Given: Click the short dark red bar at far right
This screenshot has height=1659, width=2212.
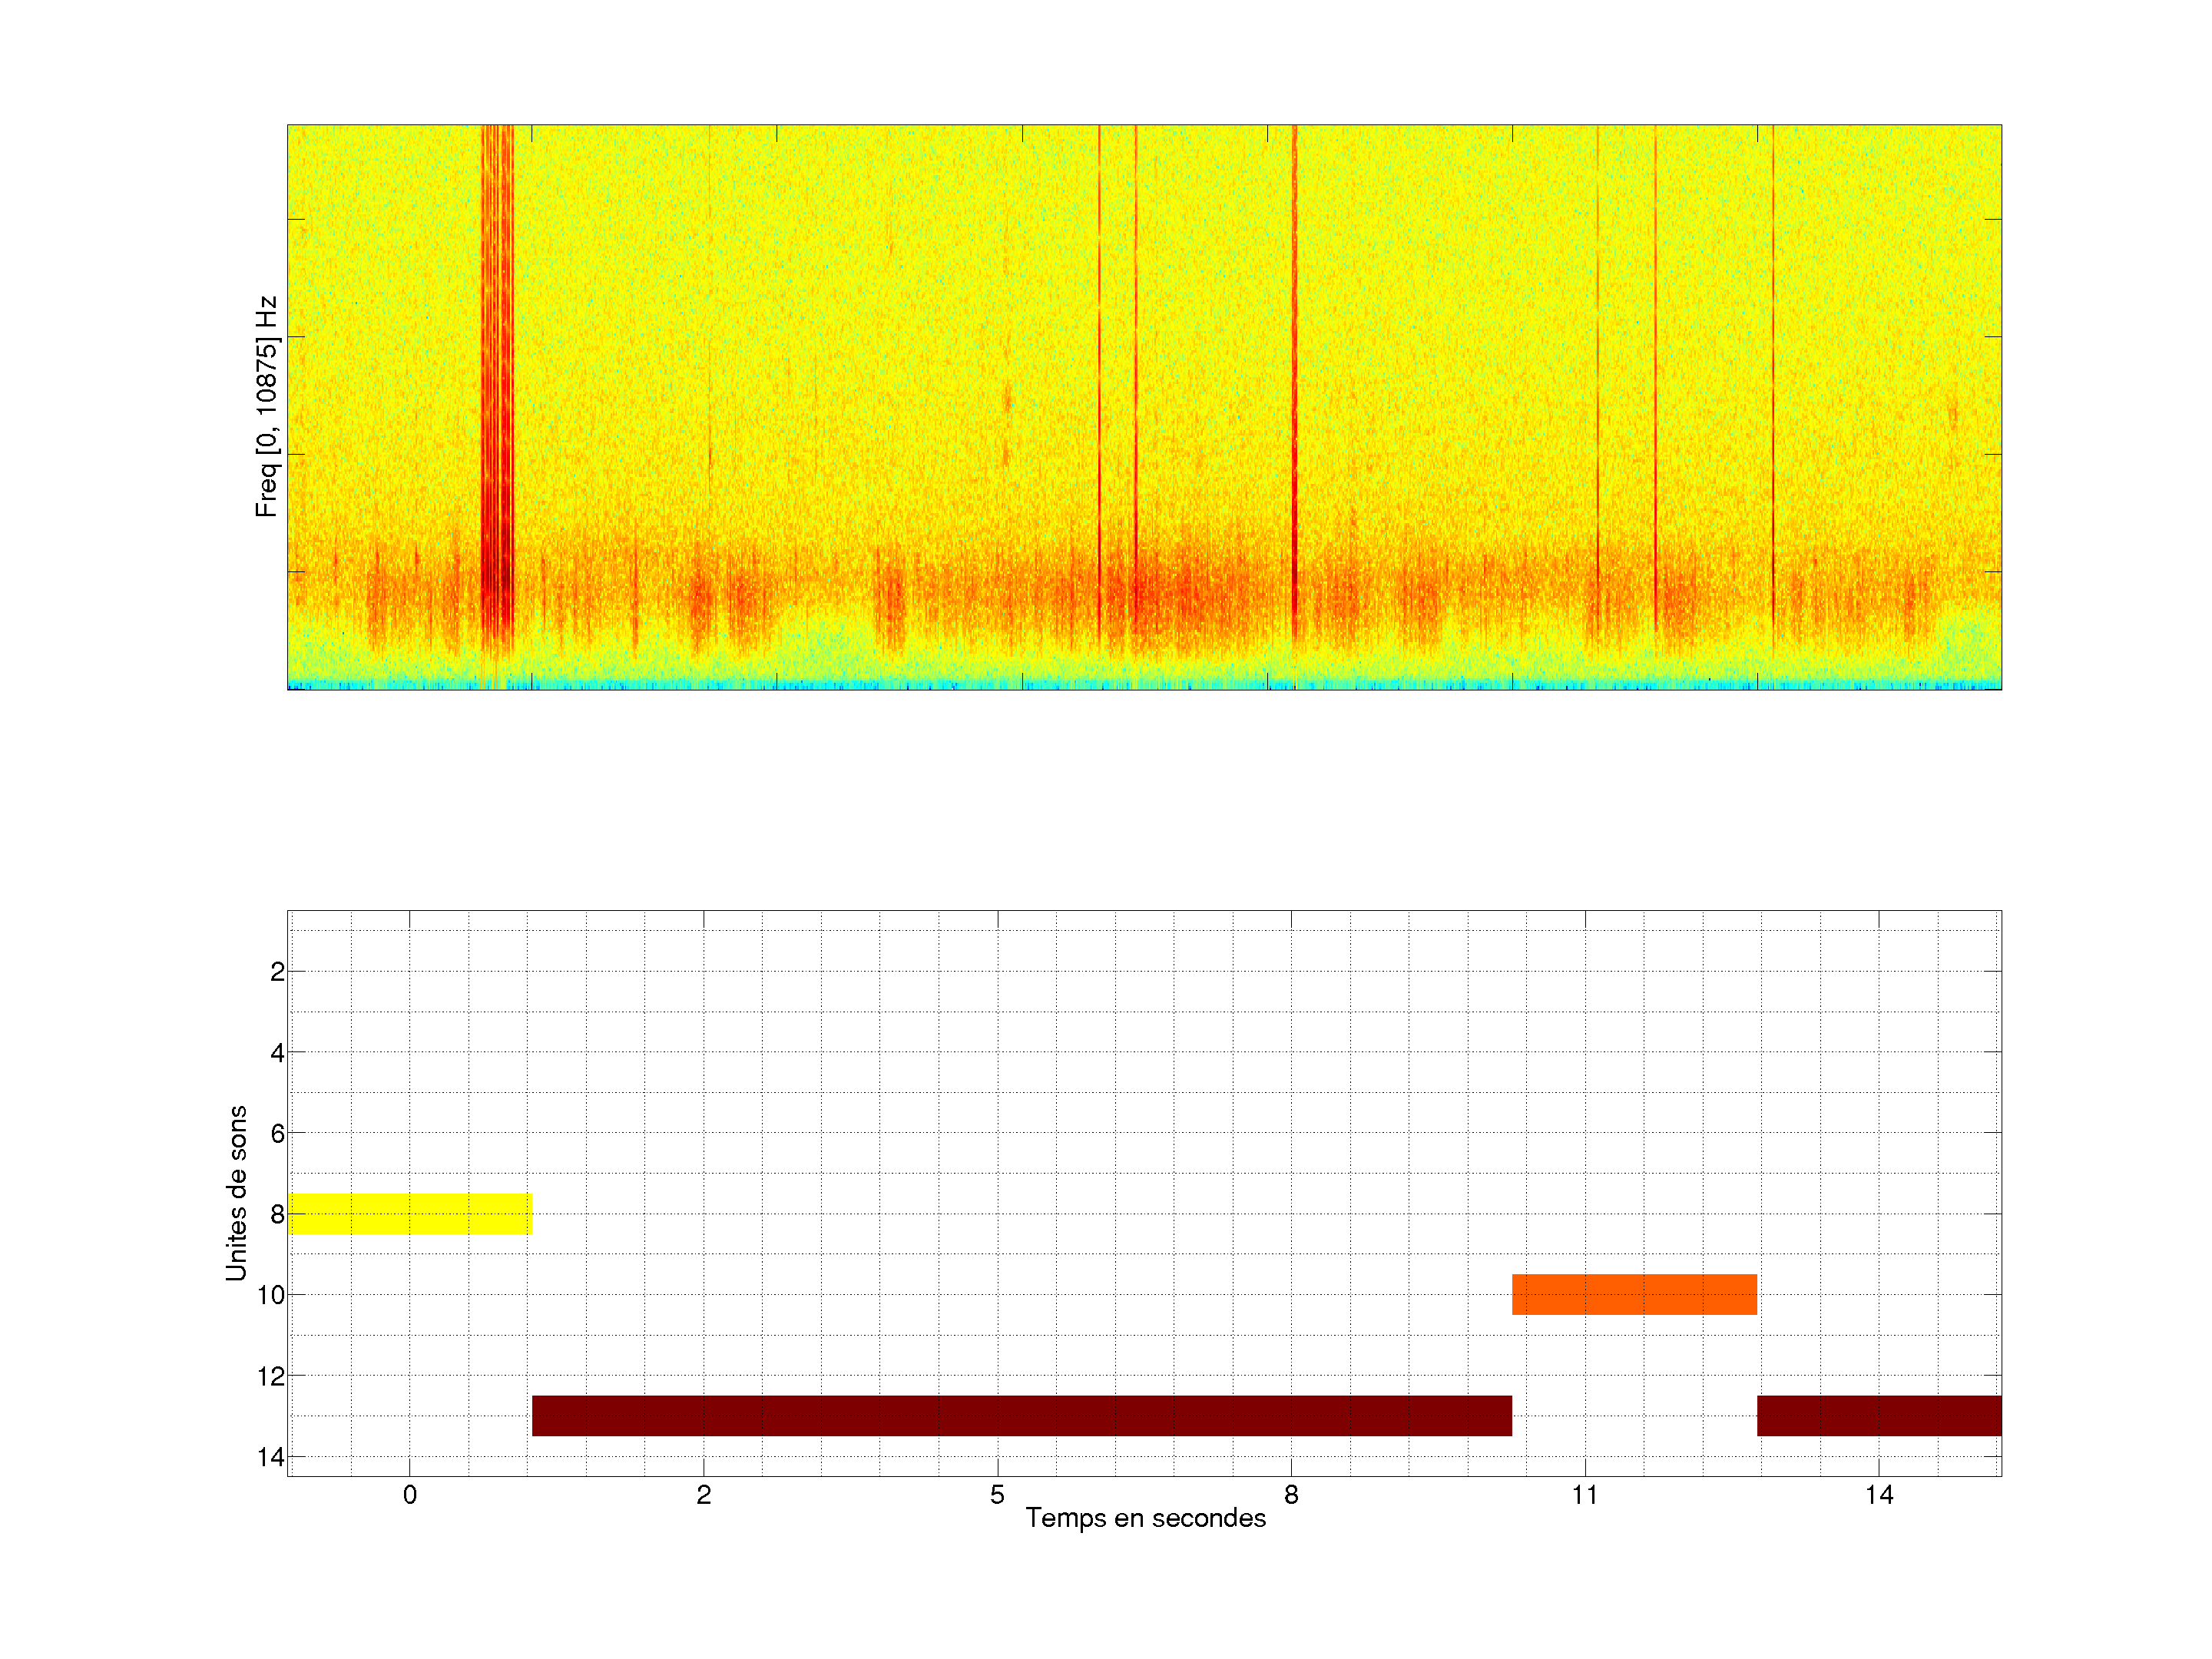Looking at the screenshot, I should point(1879,1415).
